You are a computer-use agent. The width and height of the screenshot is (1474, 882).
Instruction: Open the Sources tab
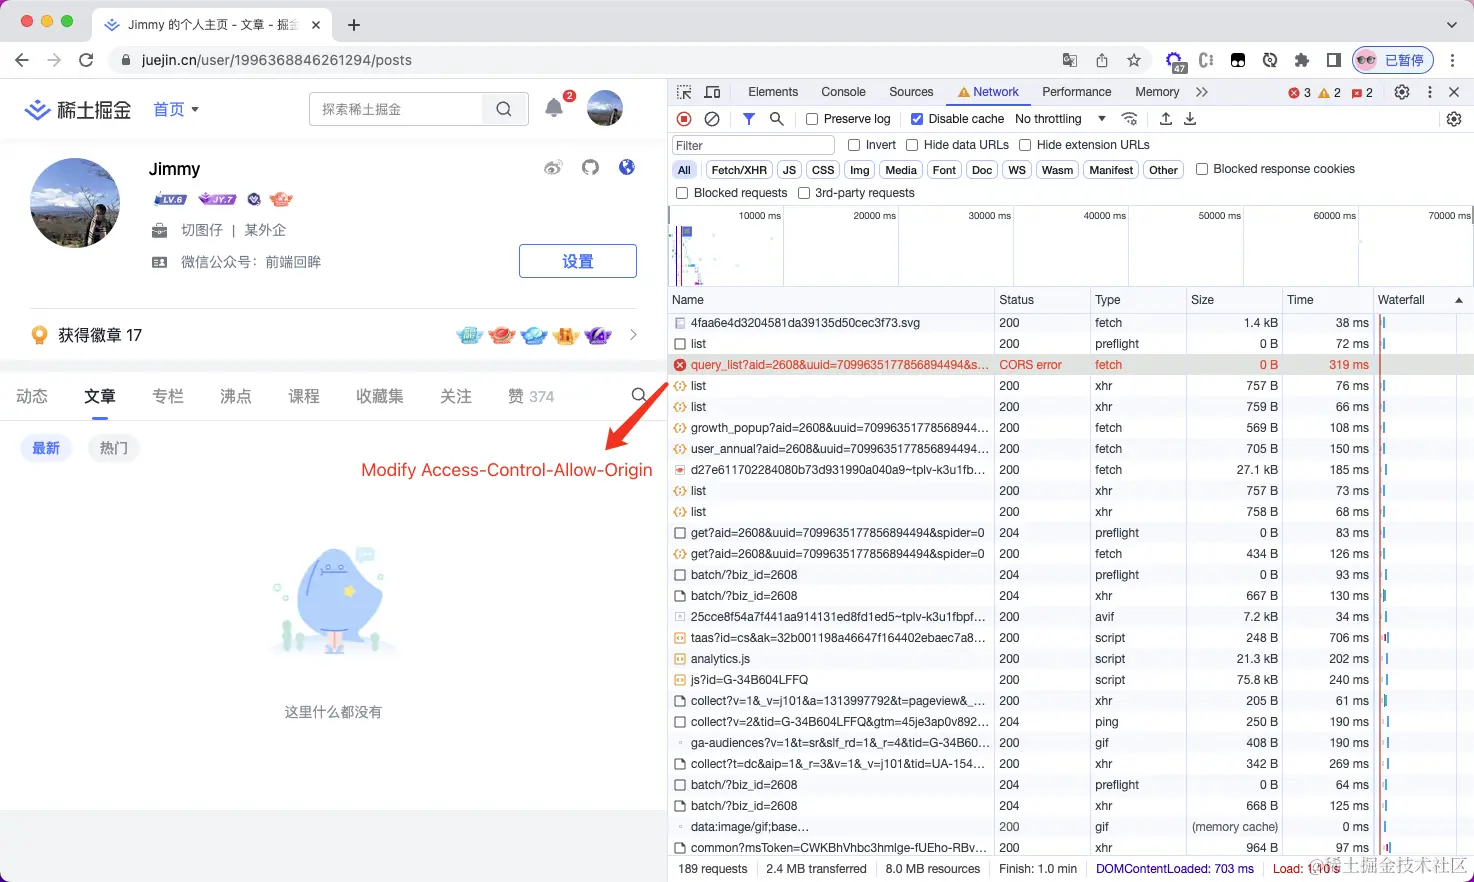click(911, 92)
